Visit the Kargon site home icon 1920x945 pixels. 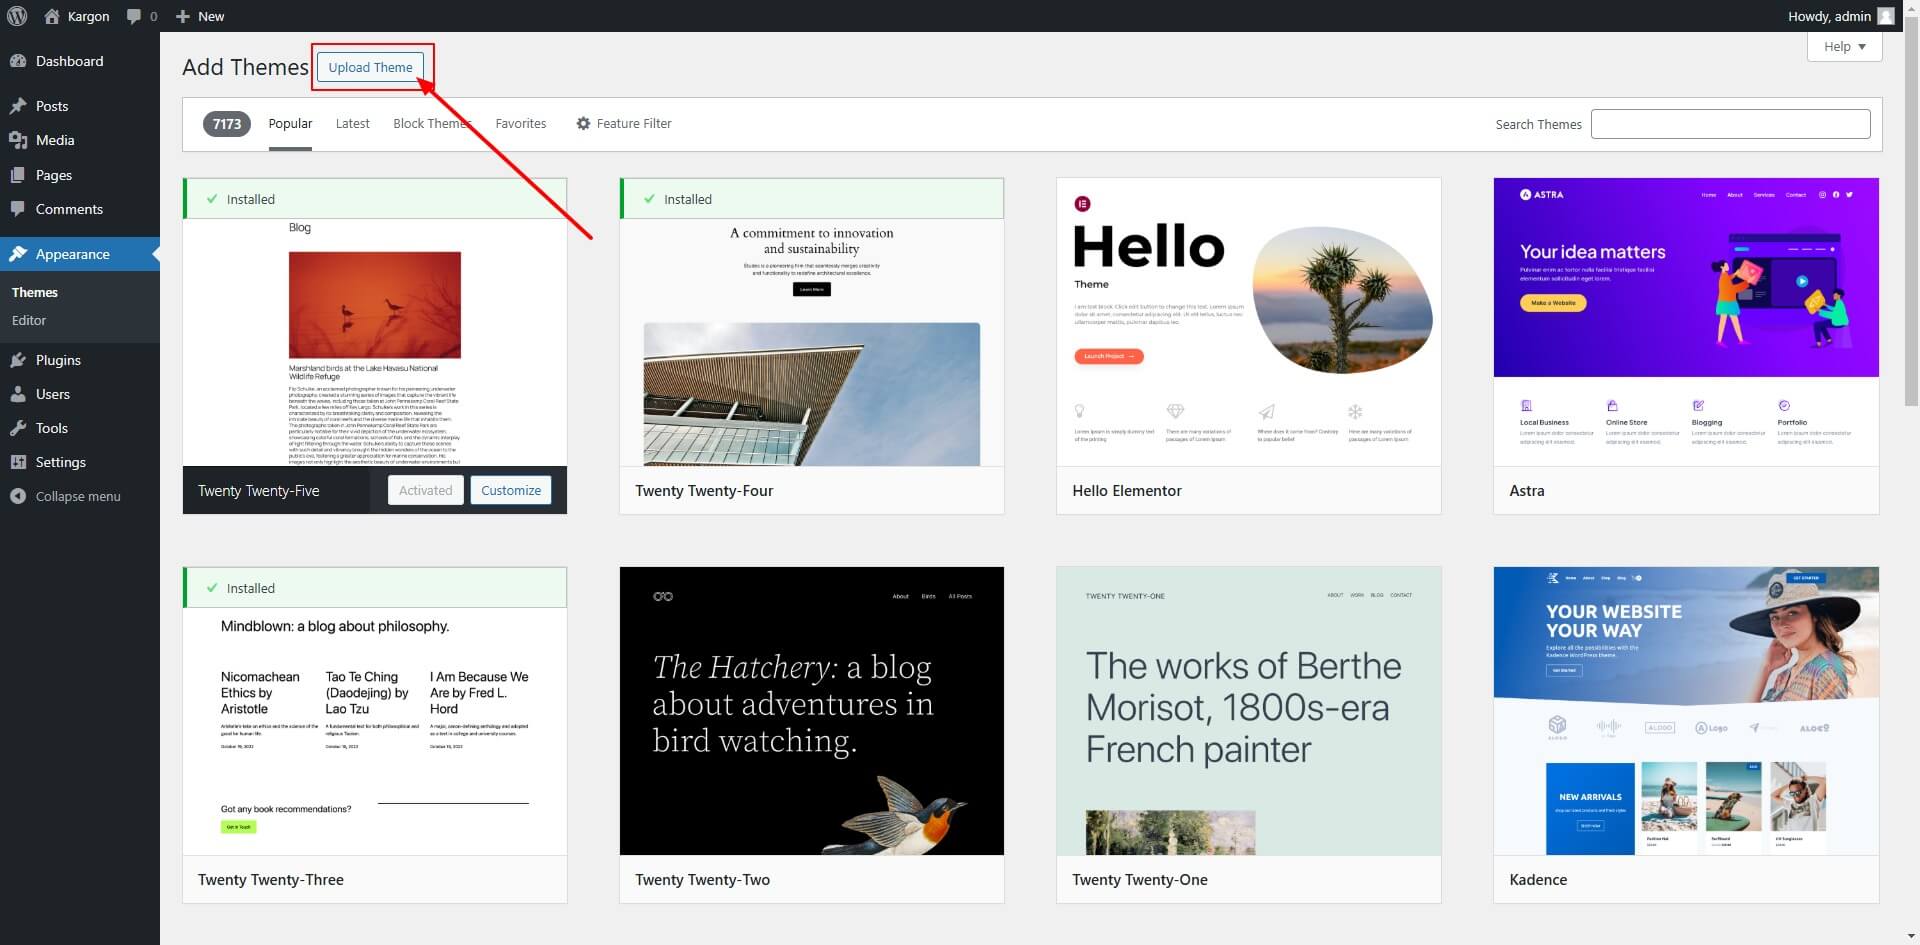pyautogui.click(x=51, y=16)
